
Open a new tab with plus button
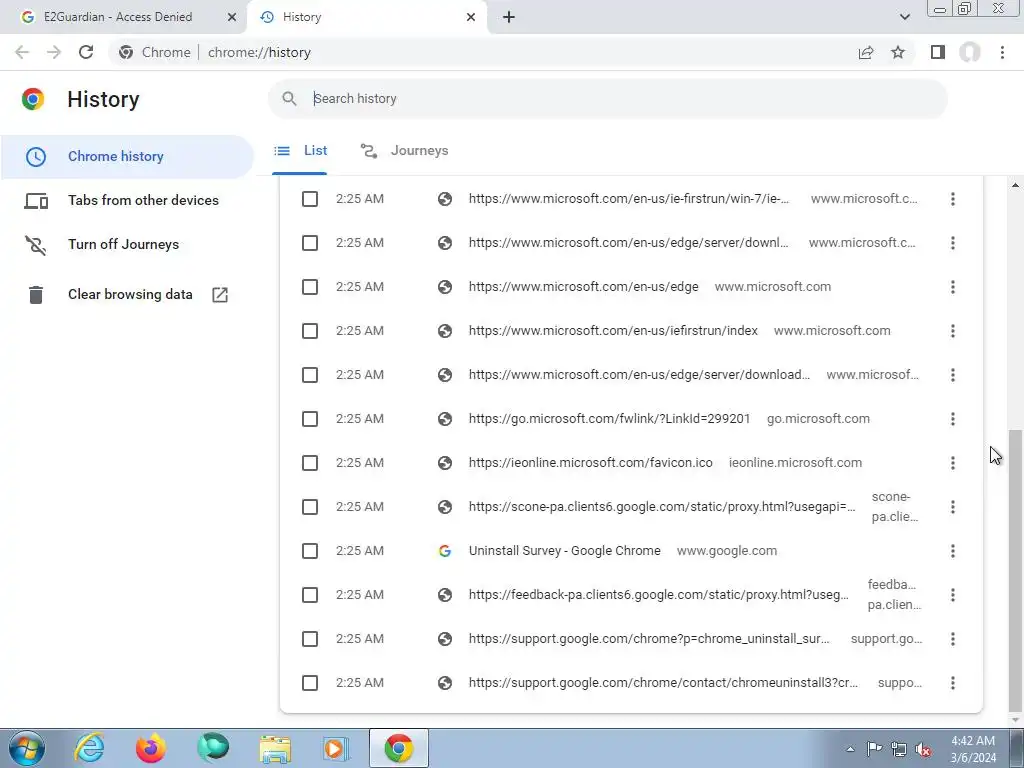509,17
